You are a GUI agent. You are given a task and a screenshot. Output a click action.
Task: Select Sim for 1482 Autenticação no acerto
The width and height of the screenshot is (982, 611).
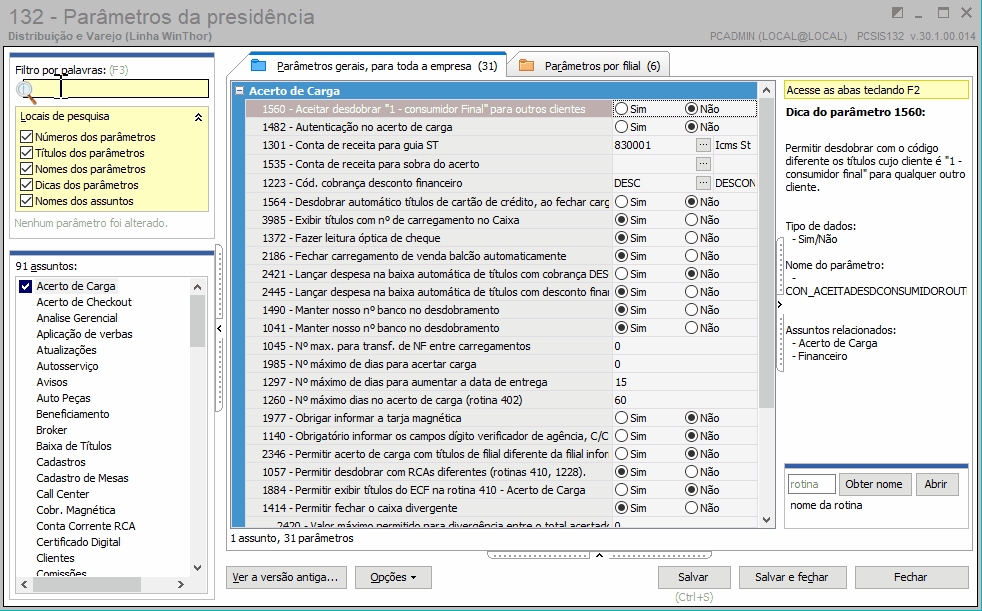point(621,127)
